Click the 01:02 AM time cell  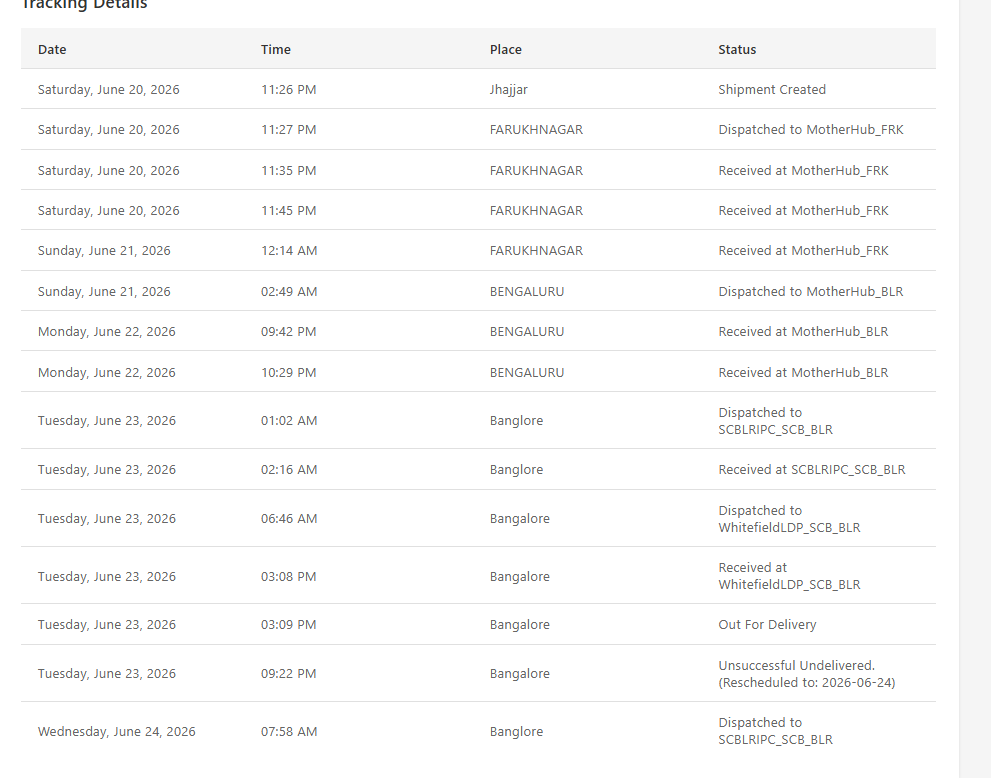pyautogui.click(x=289, y=421)
